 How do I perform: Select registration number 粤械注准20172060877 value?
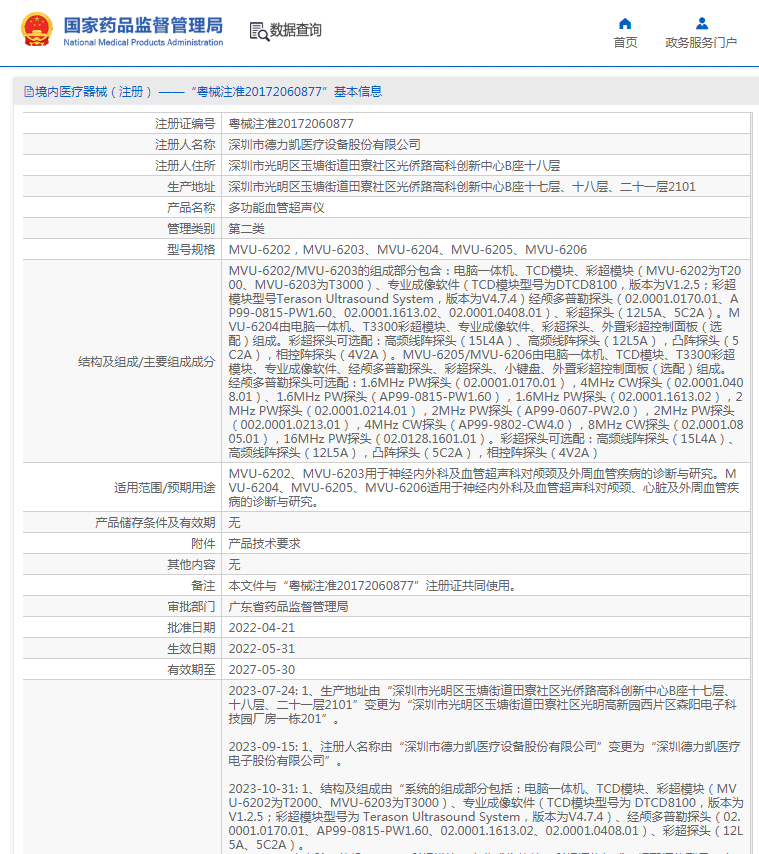click(x=291, y=124)
